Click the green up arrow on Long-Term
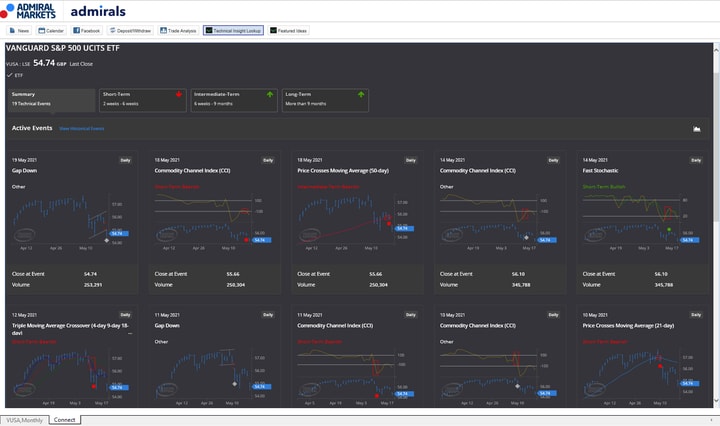 pyautogui.click(x=361, y=94)
